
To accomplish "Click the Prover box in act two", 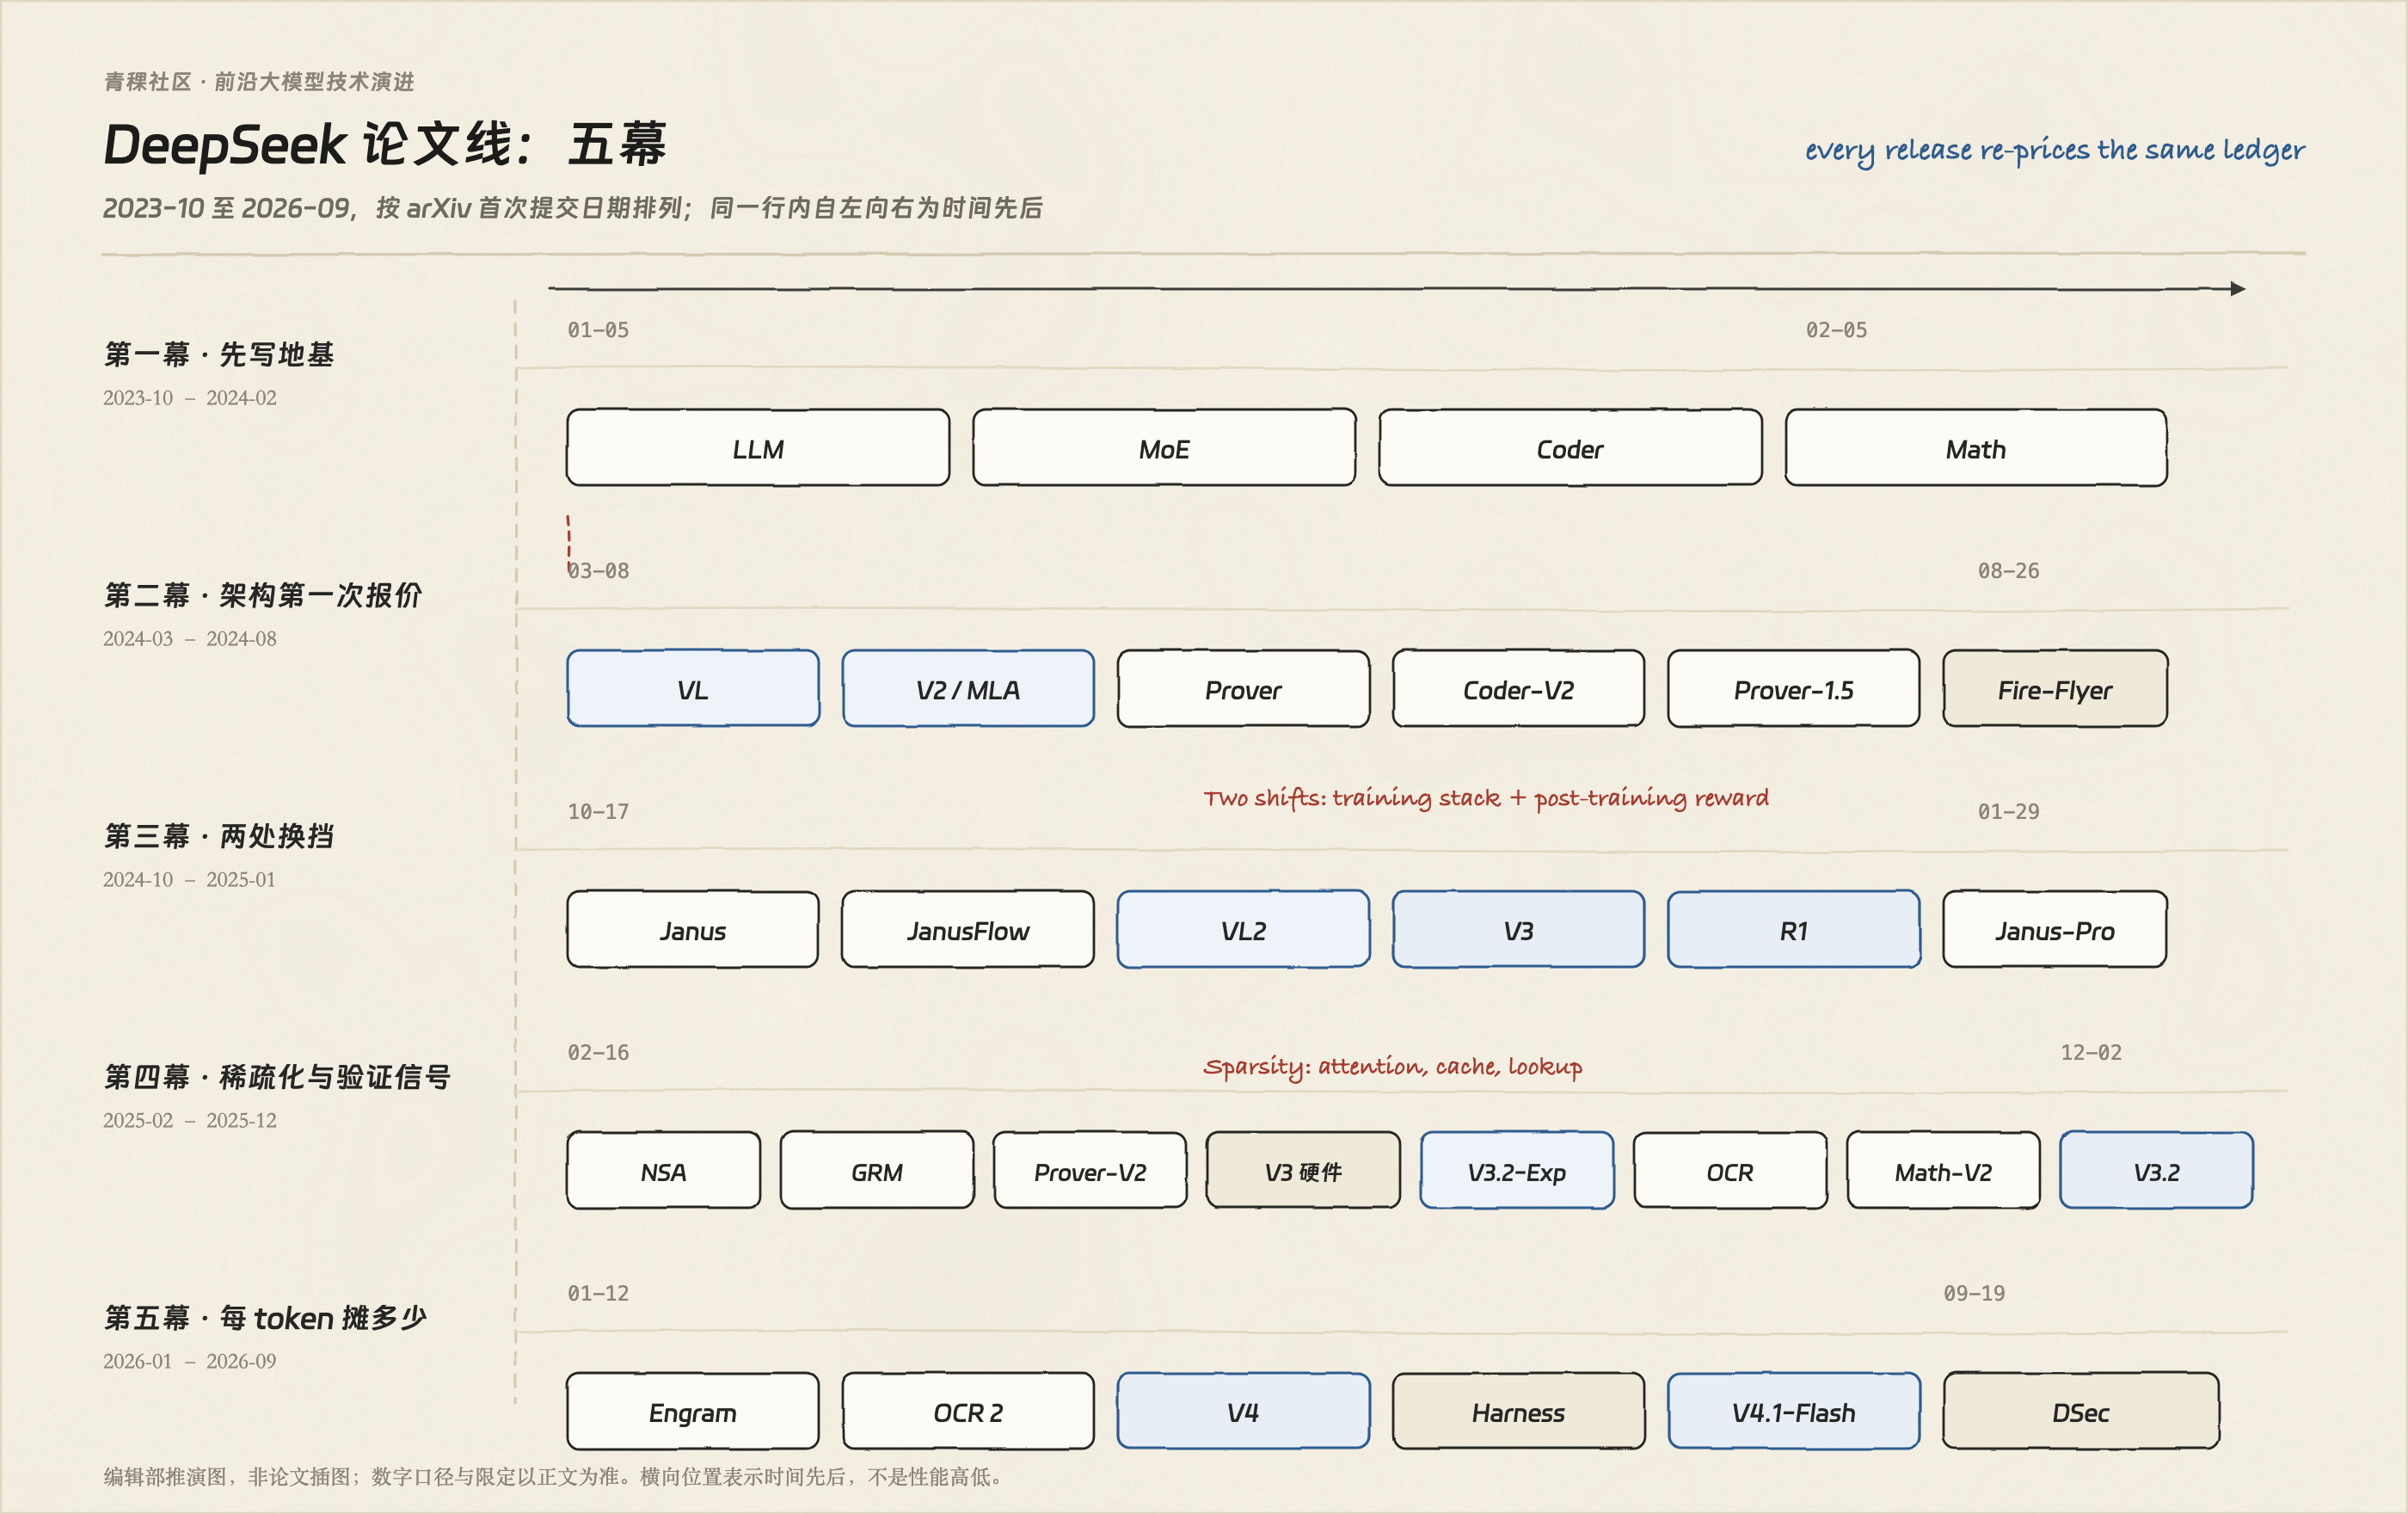I will [x=1243, y=689].
